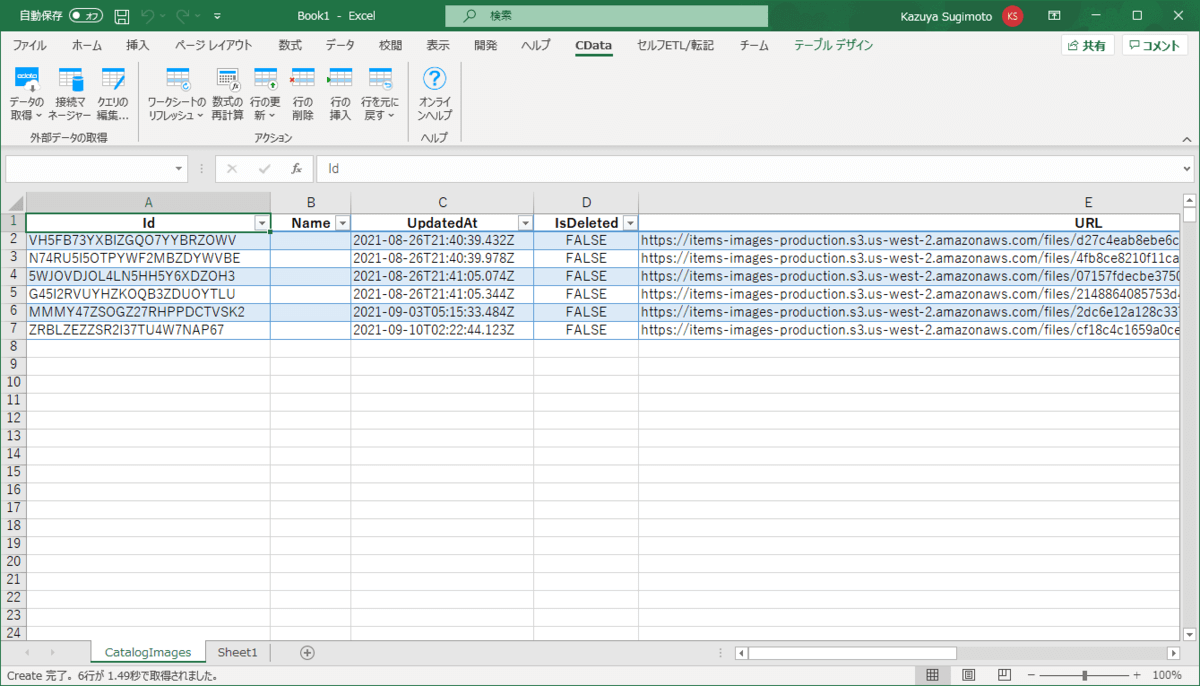Switch to the Sheet1 worksheet tab
The height and width of the screenshot is (686, 1200).
(237, 652)
